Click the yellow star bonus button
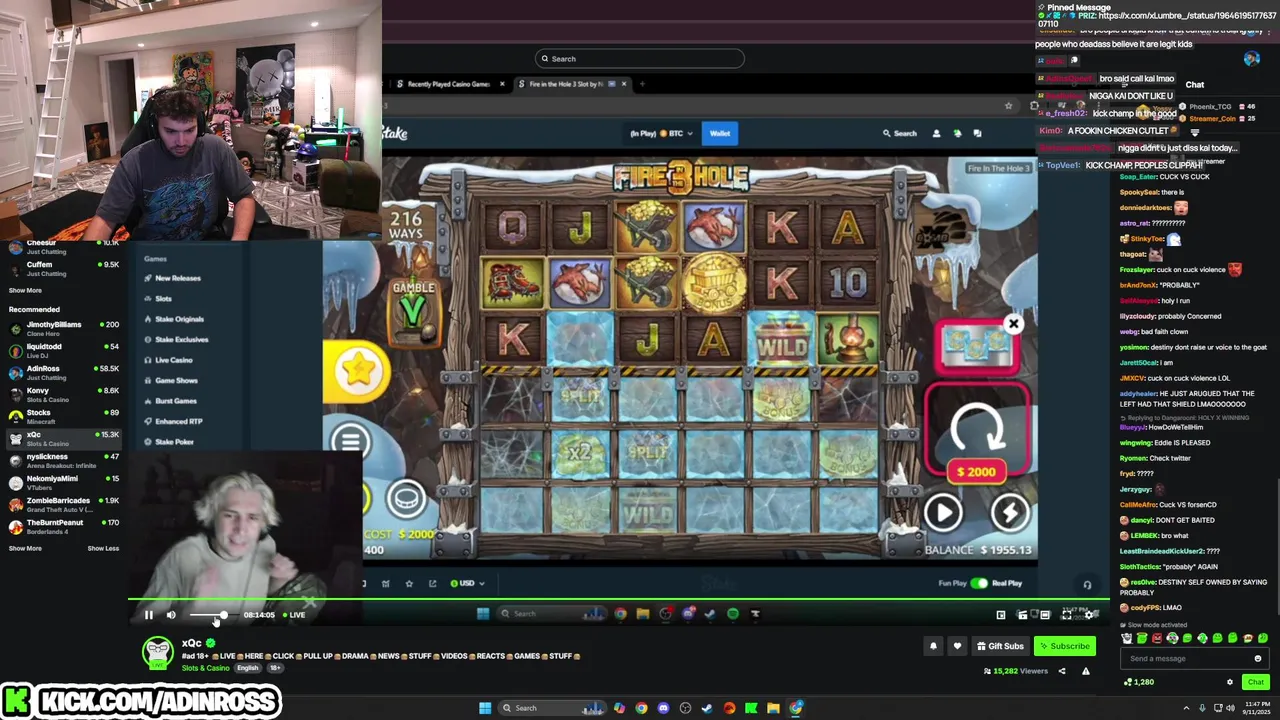 (357, 371)
